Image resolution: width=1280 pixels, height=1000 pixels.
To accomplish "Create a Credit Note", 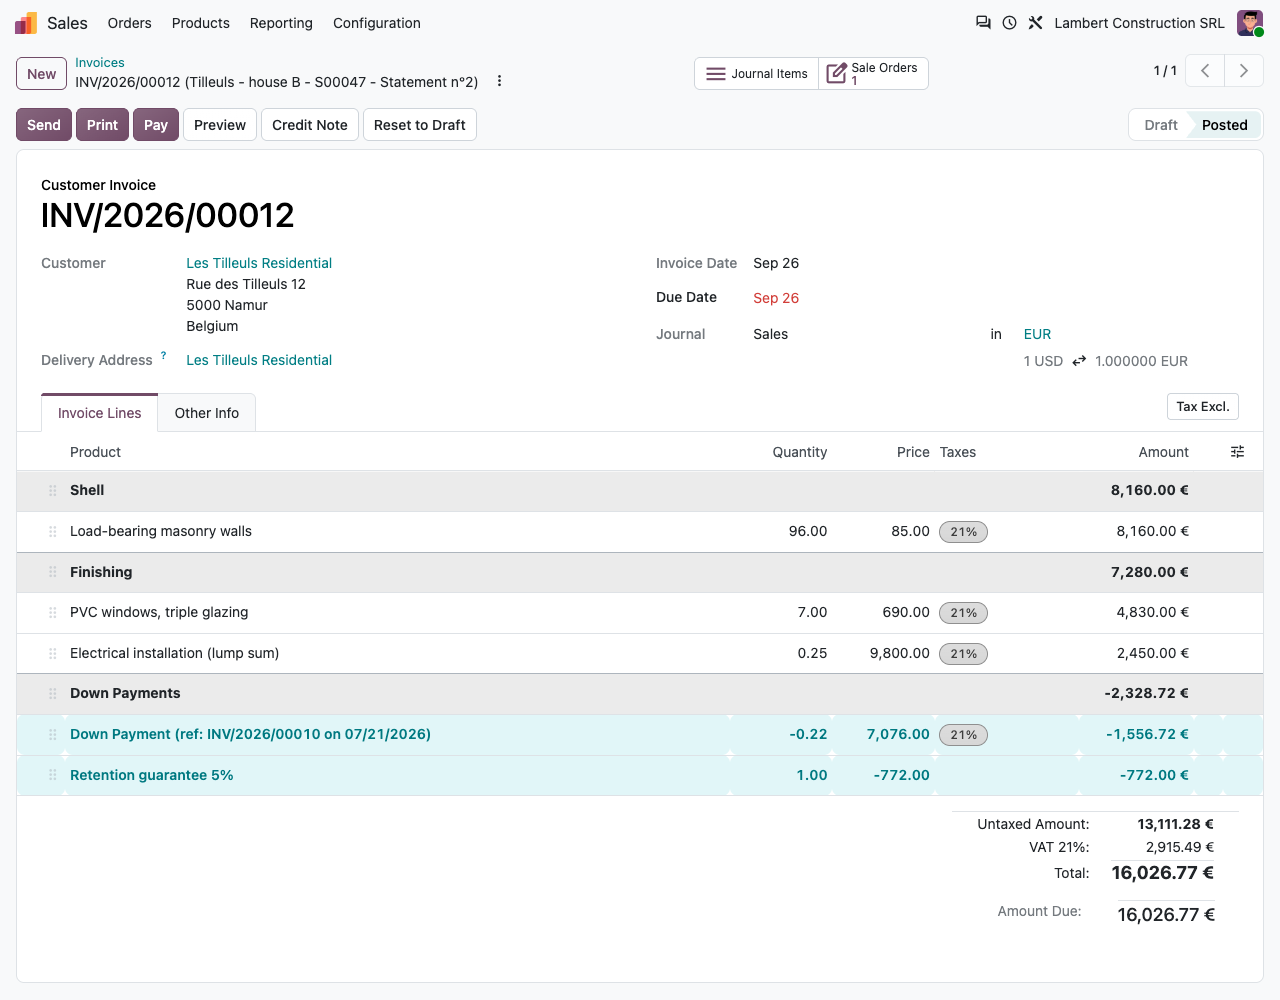I will point(310,125).
